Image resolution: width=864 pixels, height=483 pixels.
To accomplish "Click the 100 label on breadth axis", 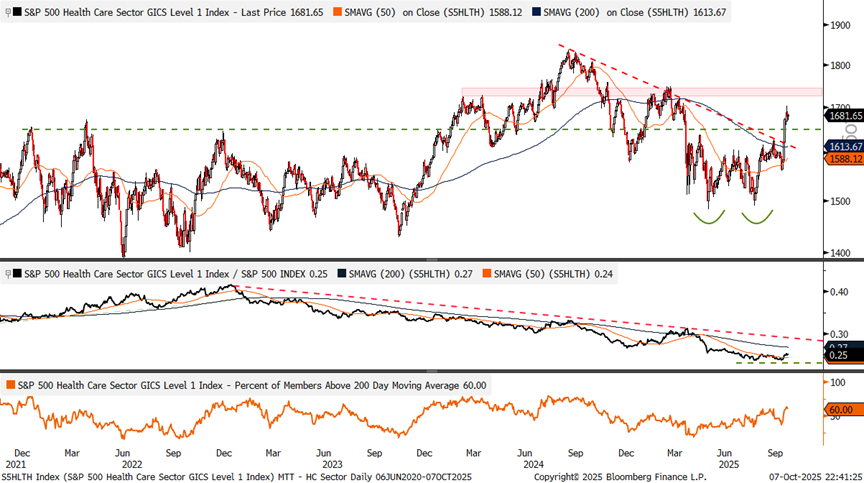I will click(x=838, y=383).
